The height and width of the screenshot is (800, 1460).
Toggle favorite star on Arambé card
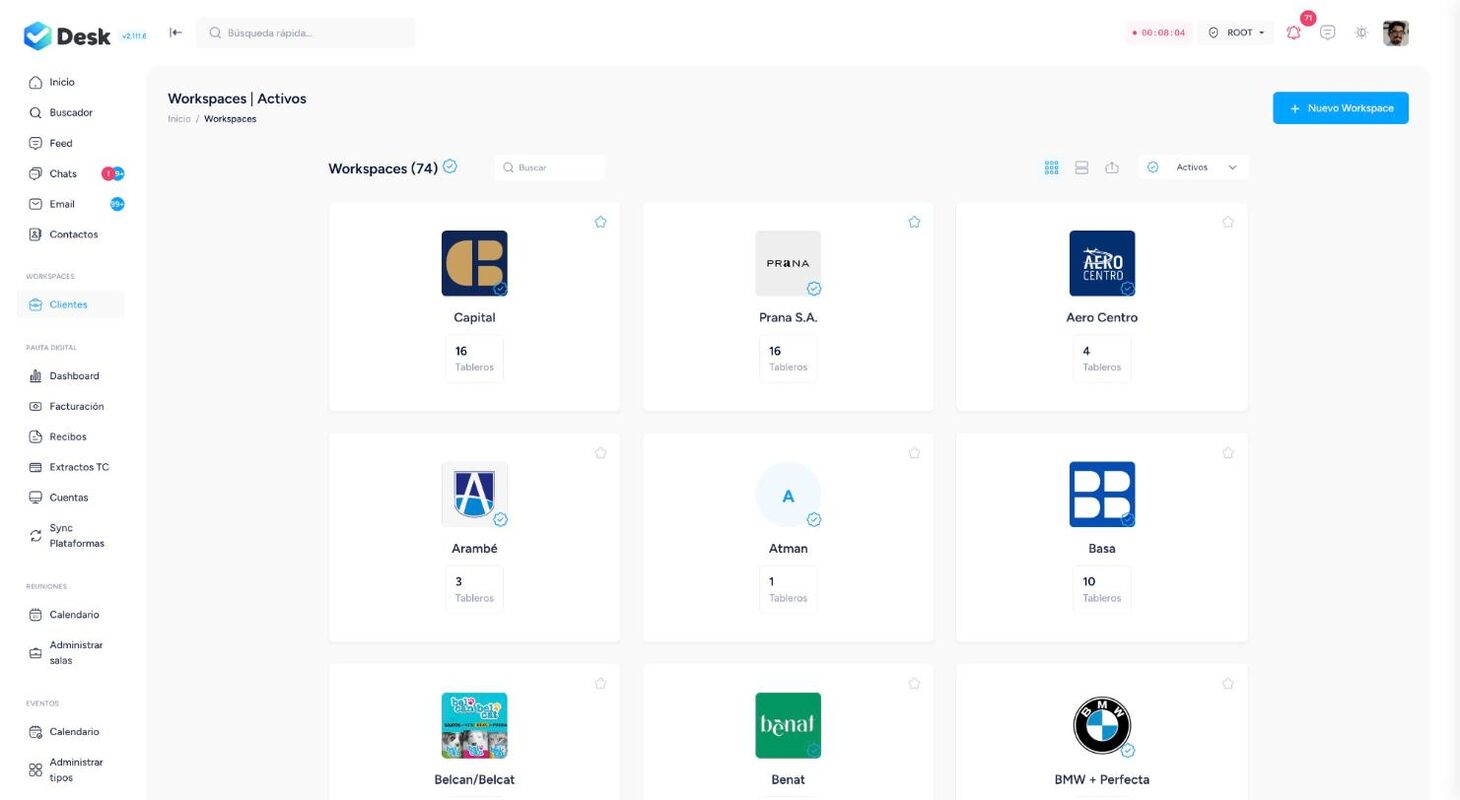(x=600, y=453)
